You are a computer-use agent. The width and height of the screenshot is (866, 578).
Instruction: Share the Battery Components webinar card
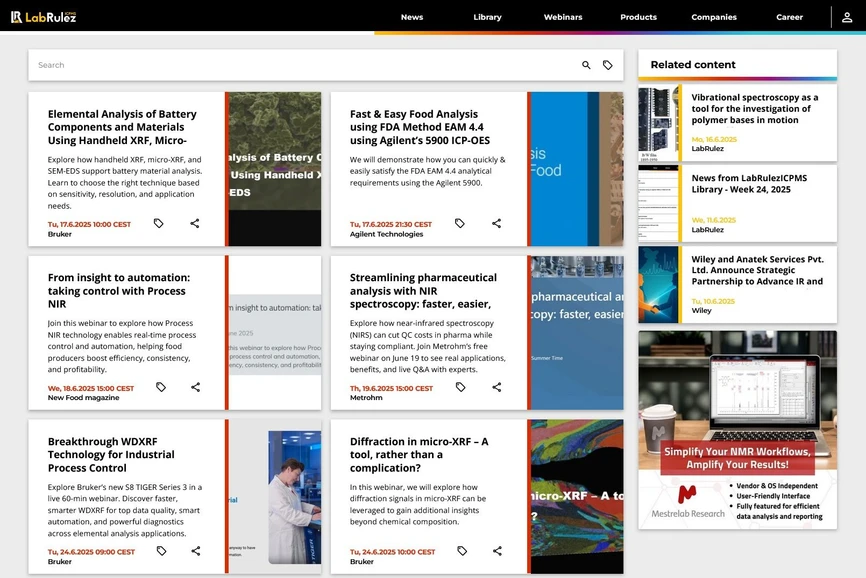click(195, 224)
